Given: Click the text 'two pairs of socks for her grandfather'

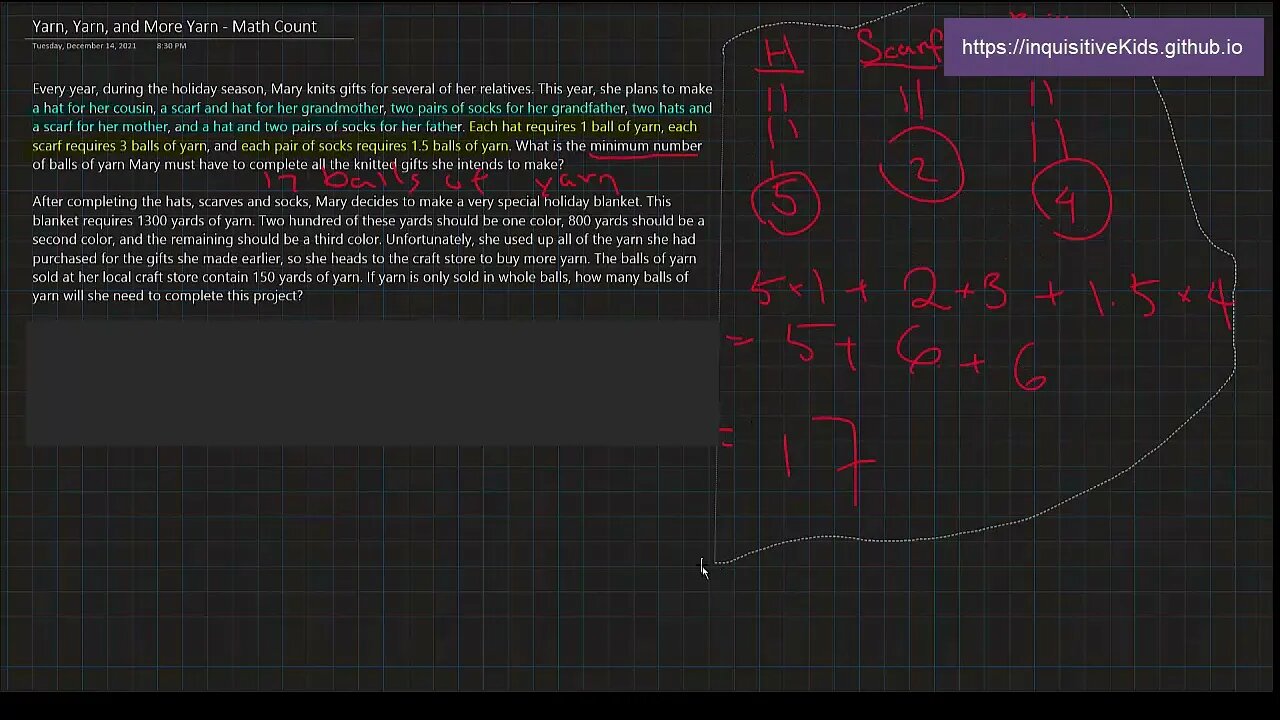Looking at the screenshot, I should point(508,108).
